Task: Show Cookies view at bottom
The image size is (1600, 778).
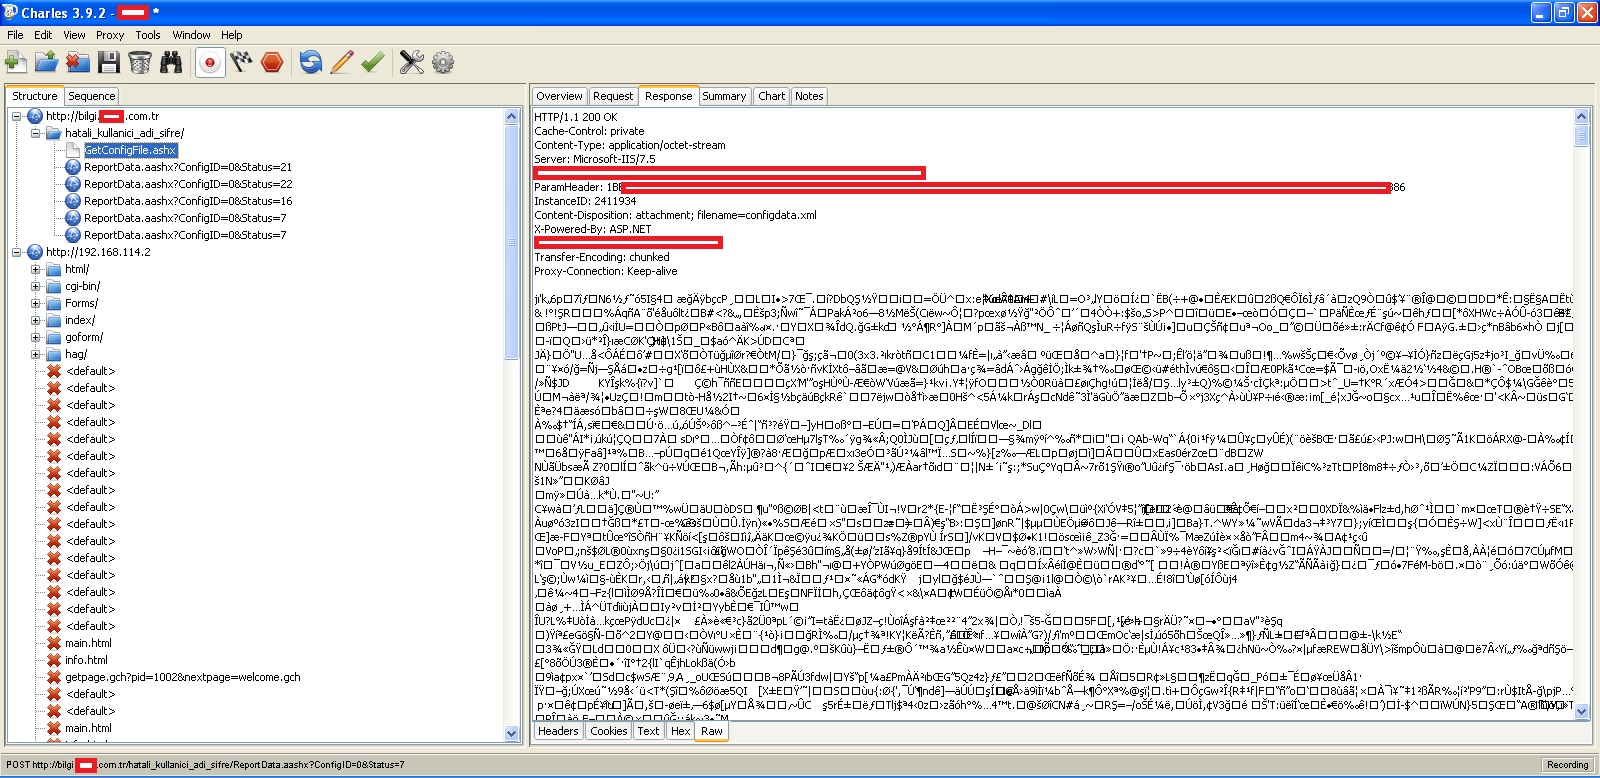Action: [x=608, y=731]
